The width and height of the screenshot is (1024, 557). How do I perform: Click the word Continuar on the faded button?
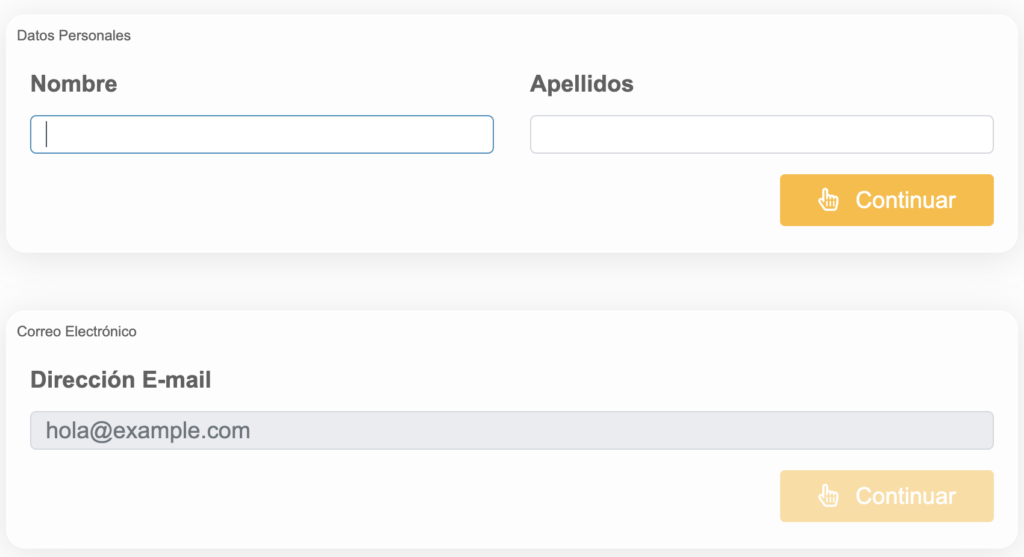point(905,496)
